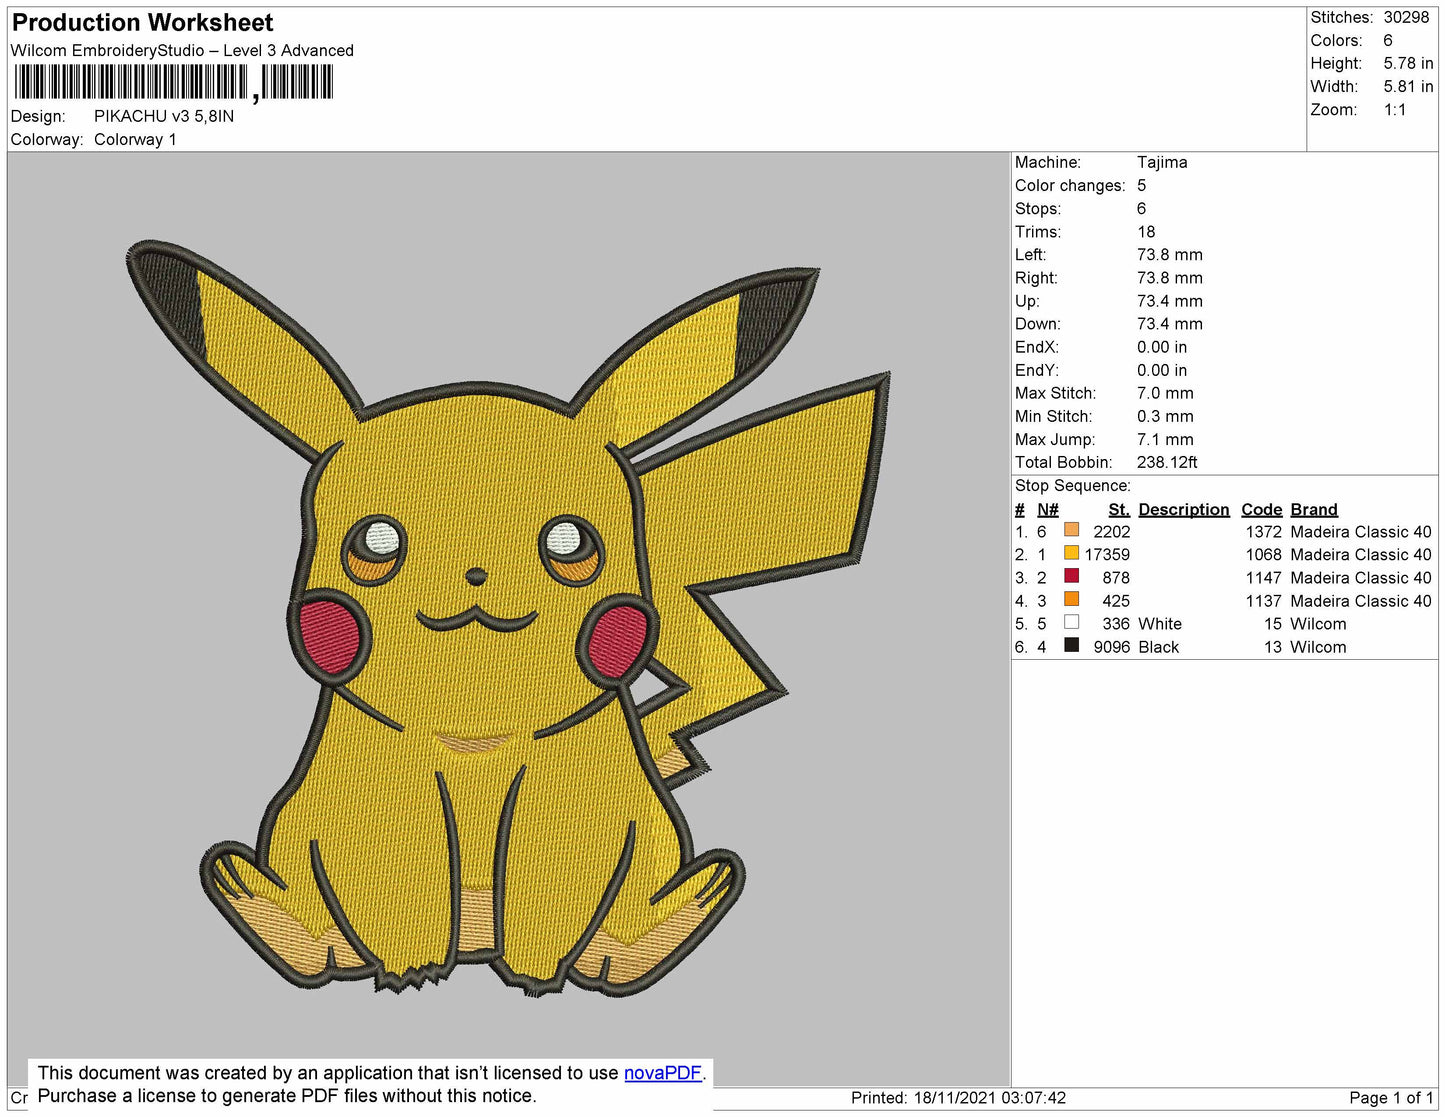Click the EndX value '0.00 in'

click(1162, 347)
